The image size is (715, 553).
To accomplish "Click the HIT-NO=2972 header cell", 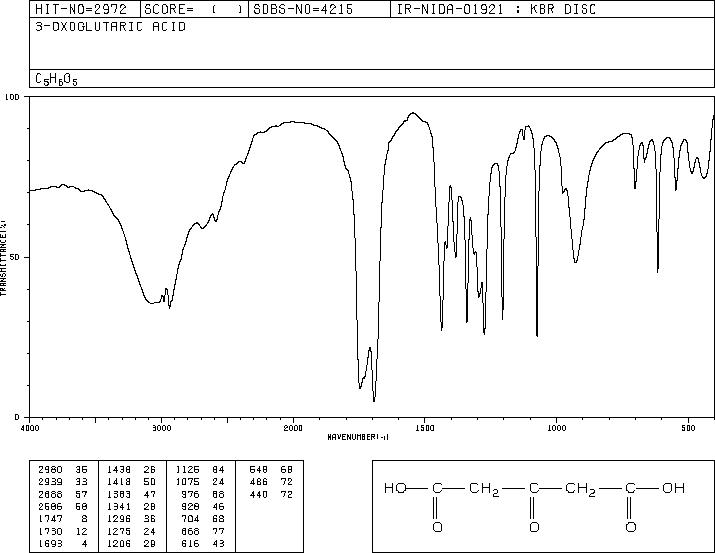I will pyautogui.click(x=81, y=9).
